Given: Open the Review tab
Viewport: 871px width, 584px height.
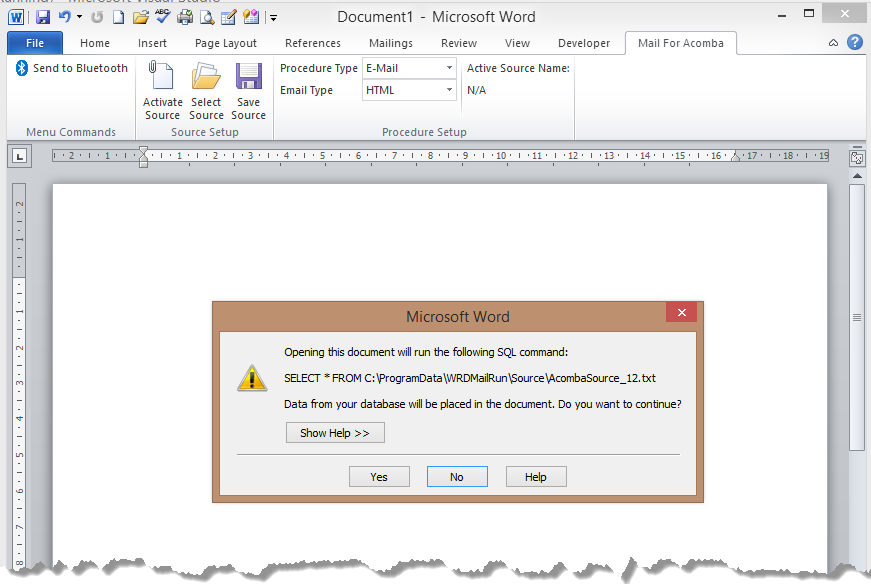Looking at the screenshot, I should click(459, 43).
